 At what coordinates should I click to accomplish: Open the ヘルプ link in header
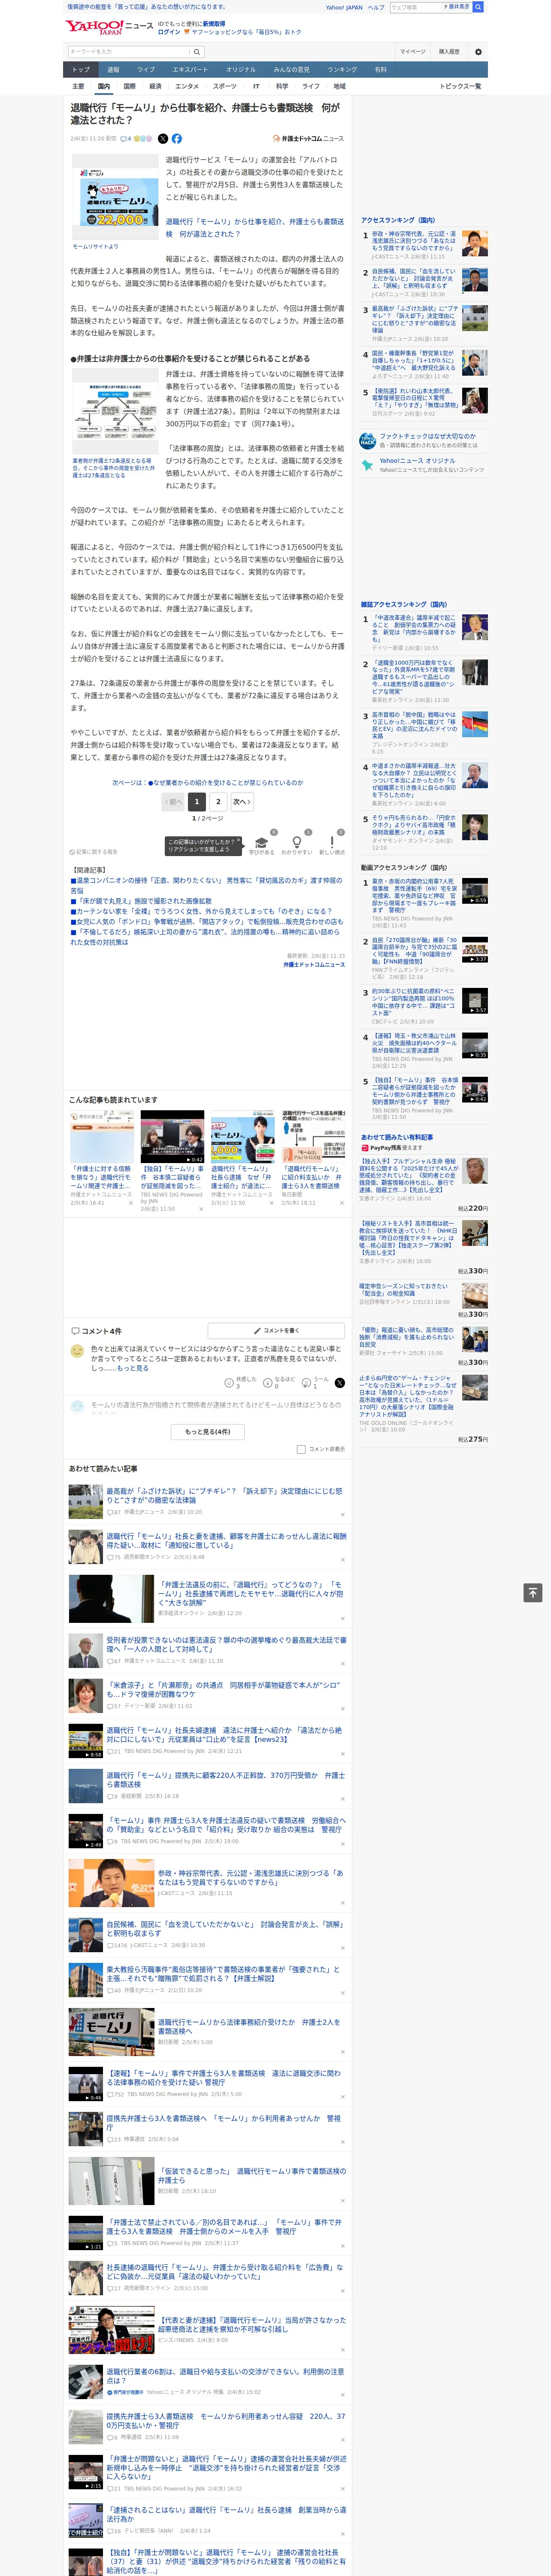376,7
